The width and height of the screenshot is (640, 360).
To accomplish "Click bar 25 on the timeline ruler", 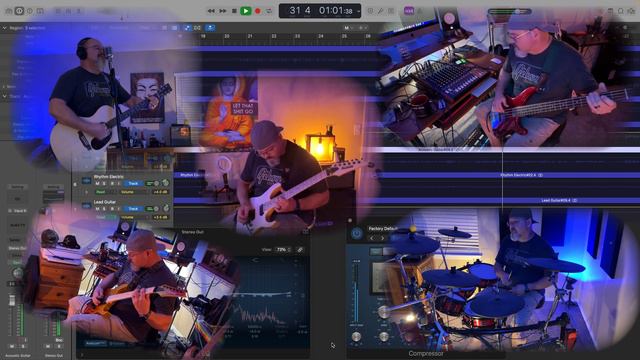I will click(x=344, y=36).
